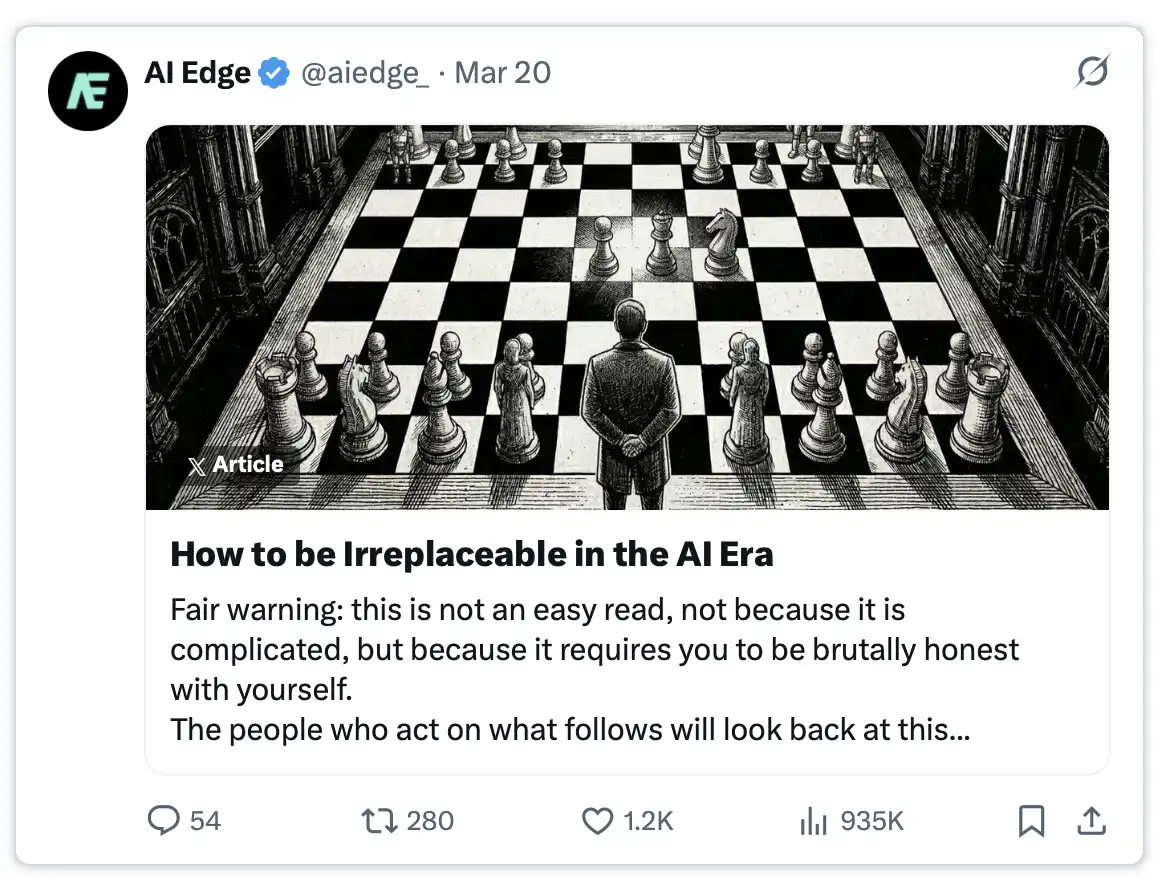Open 'How to be Irreplaceable in the AI Era' title
Screen dimensions: 1162x892
click(472, 554)
